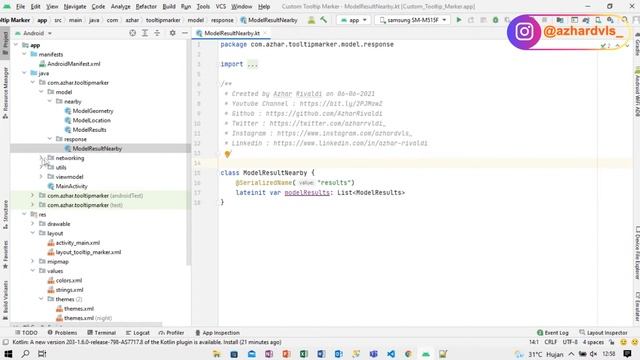
Task: Open Task View on taskbar
Action: (x=42, y=354)
